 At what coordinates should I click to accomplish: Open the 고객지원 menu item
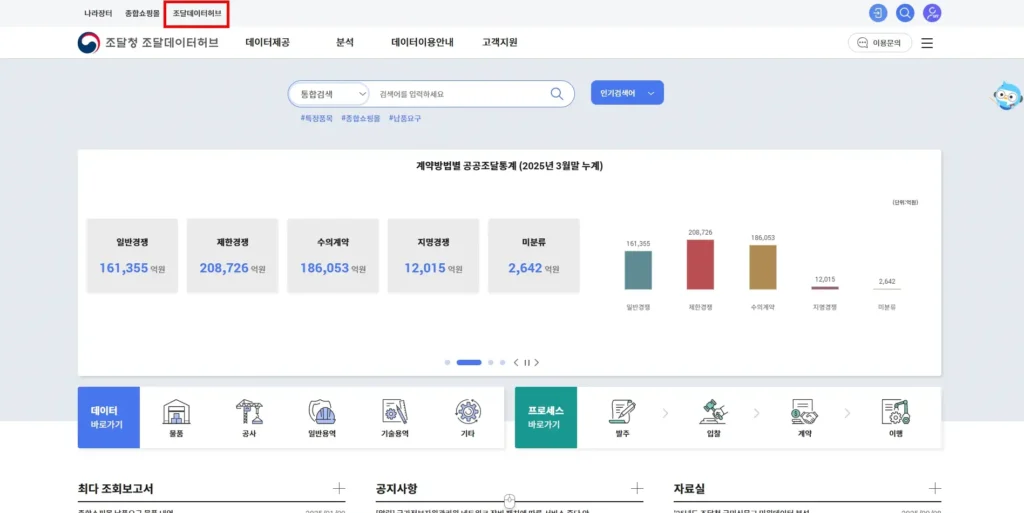click(x=499, y=43)
